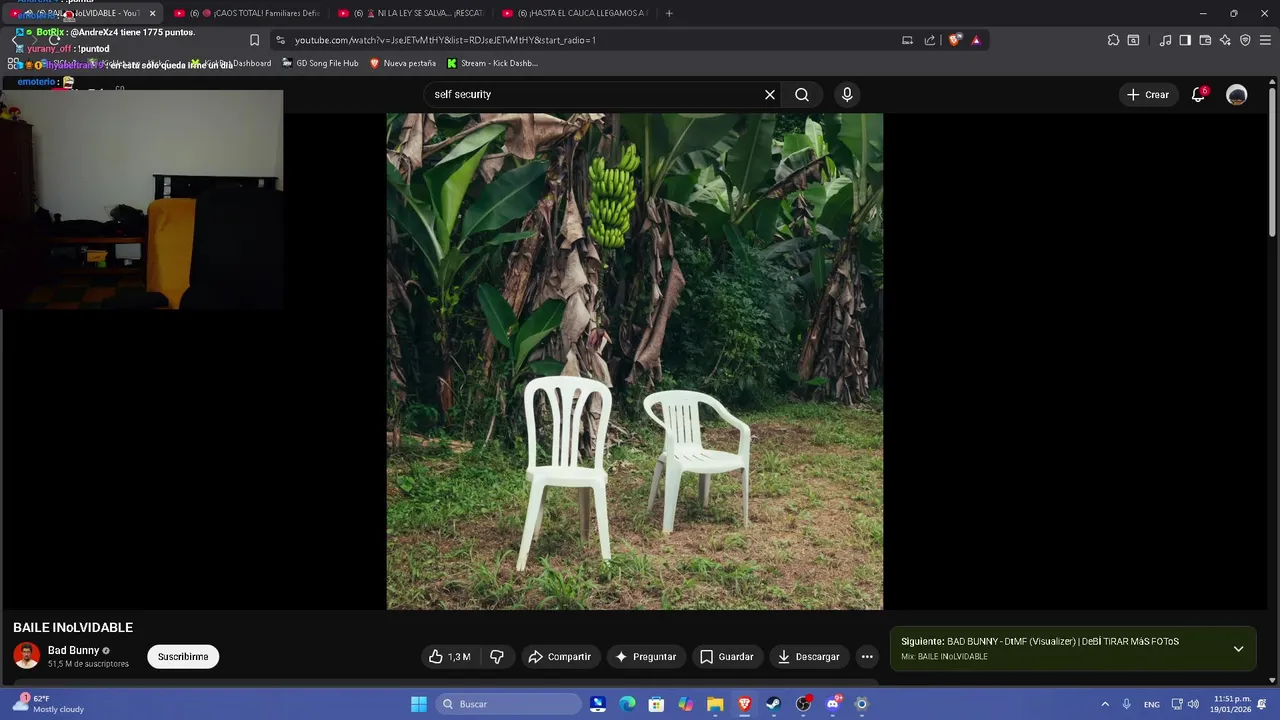1280x720 pixels.
Task: Click the Crear button
Action: pyautogui.click(x=1147, y=94)
